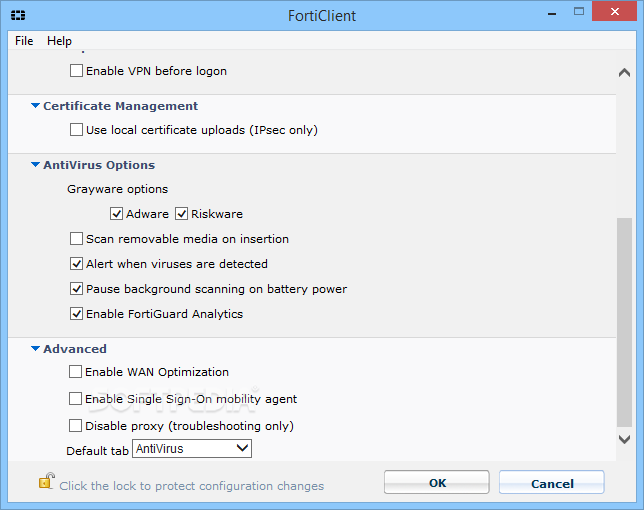644x510 pixels.
Task: Click the scroll down arrow
Action: point(624,439)
